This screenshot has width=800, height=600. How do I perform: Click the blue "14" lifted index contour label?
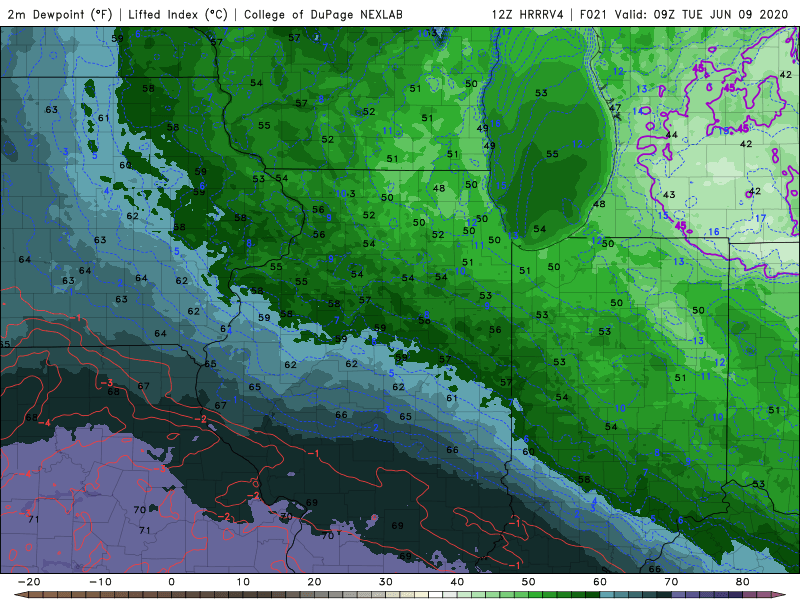coord(638,111)
